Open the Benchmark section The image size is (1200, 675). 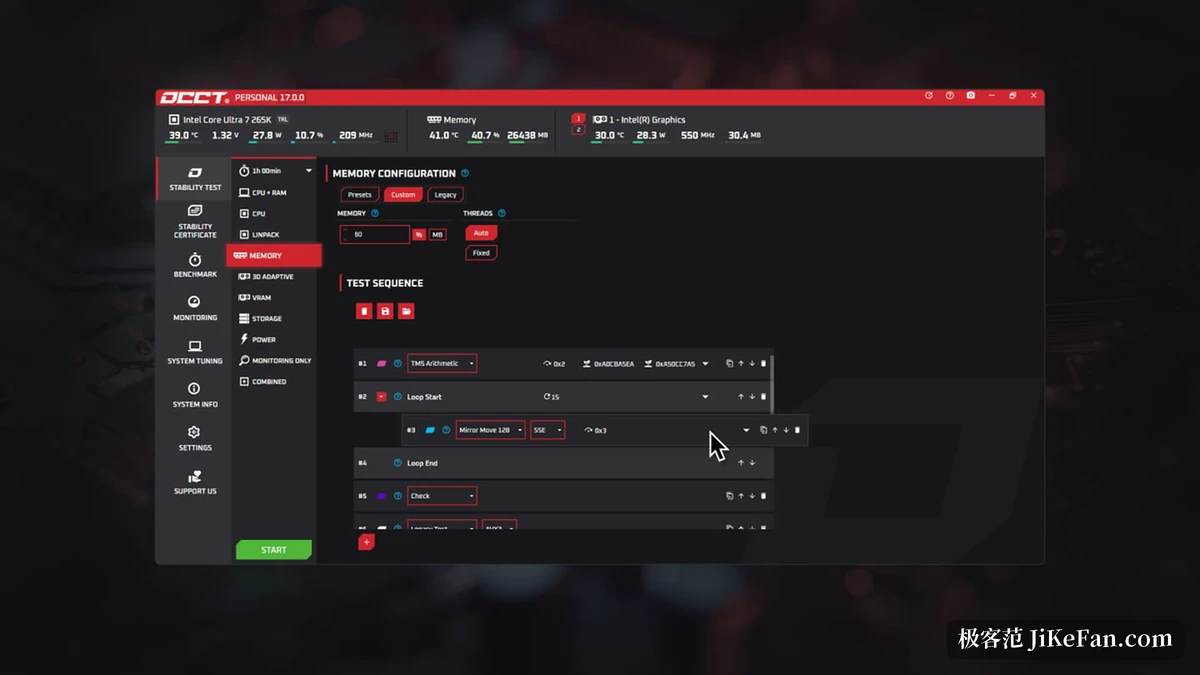tap(195, 265)
